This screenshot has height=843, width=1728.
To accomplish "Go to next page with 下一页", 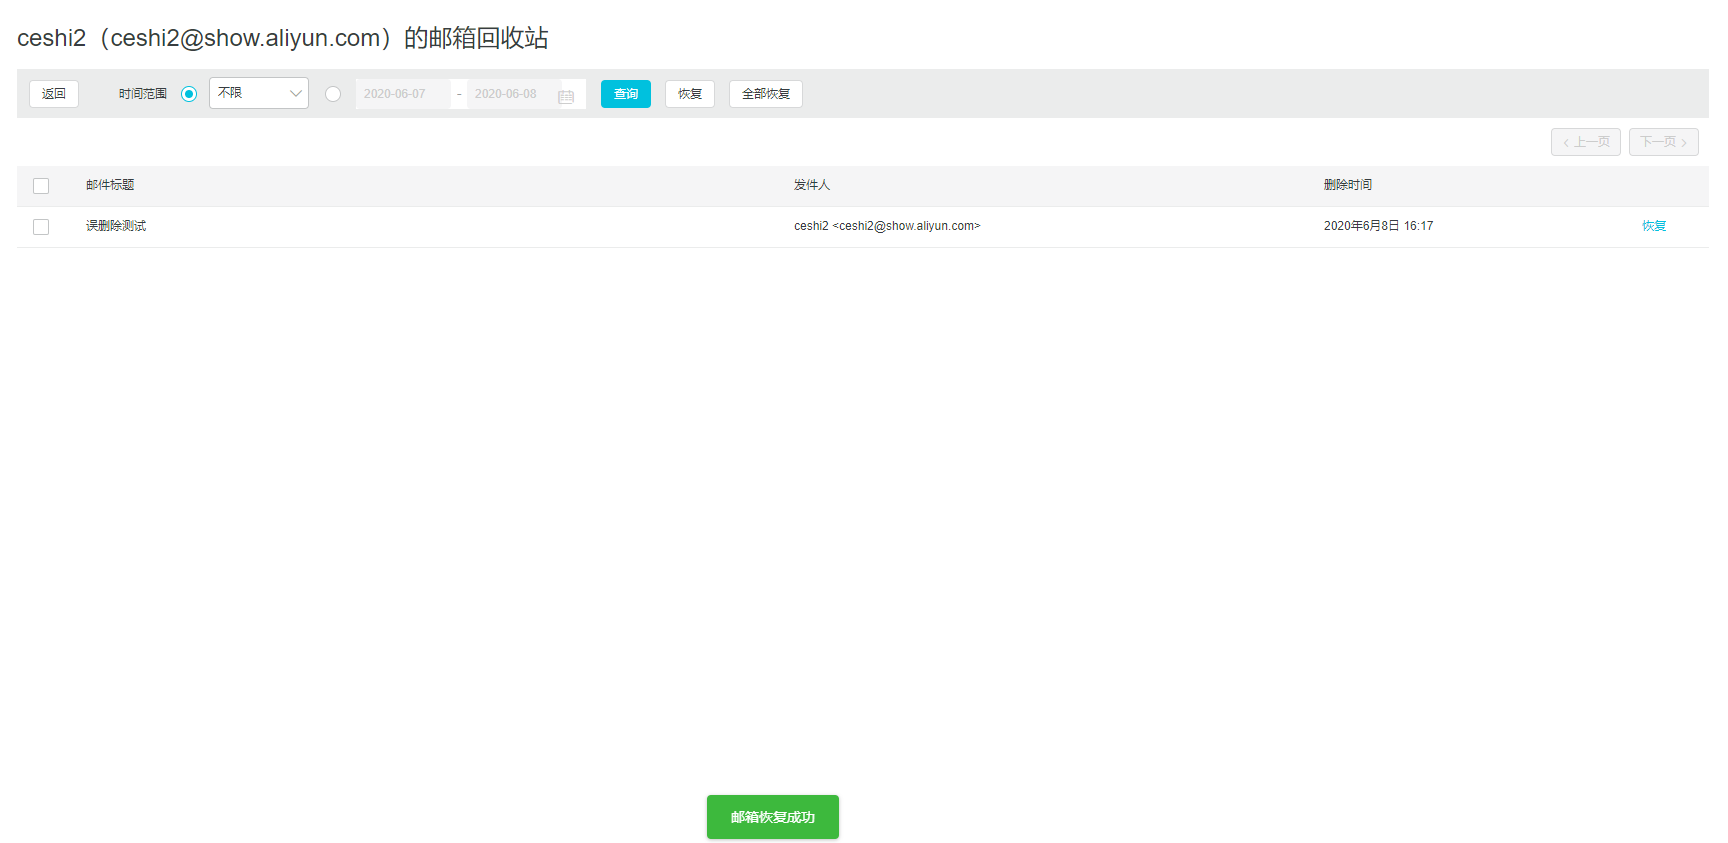I will coord(1663,142).
